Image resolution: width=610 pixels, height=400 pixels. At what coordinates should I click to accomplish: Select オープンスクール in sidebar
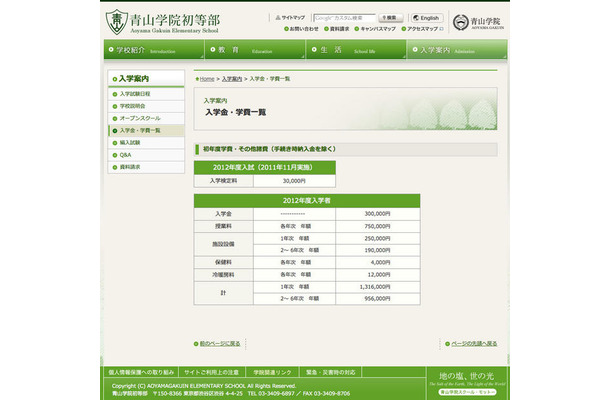click(146, 118)
